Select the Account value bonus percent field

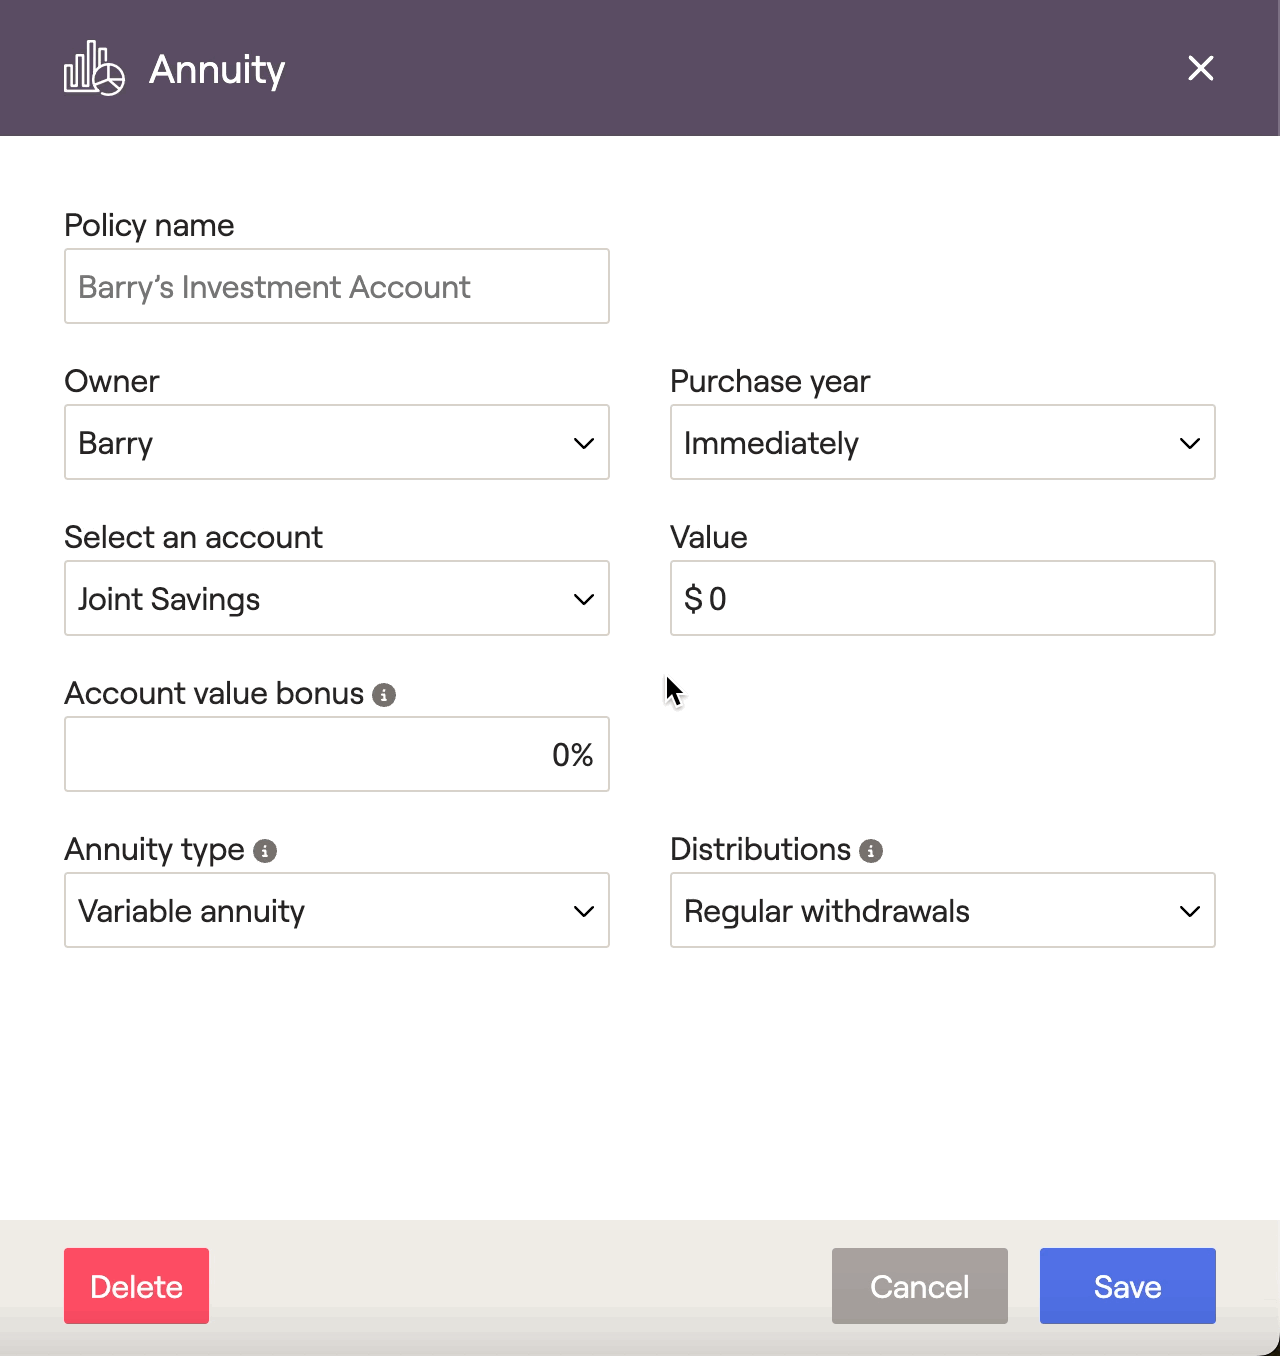337,754
